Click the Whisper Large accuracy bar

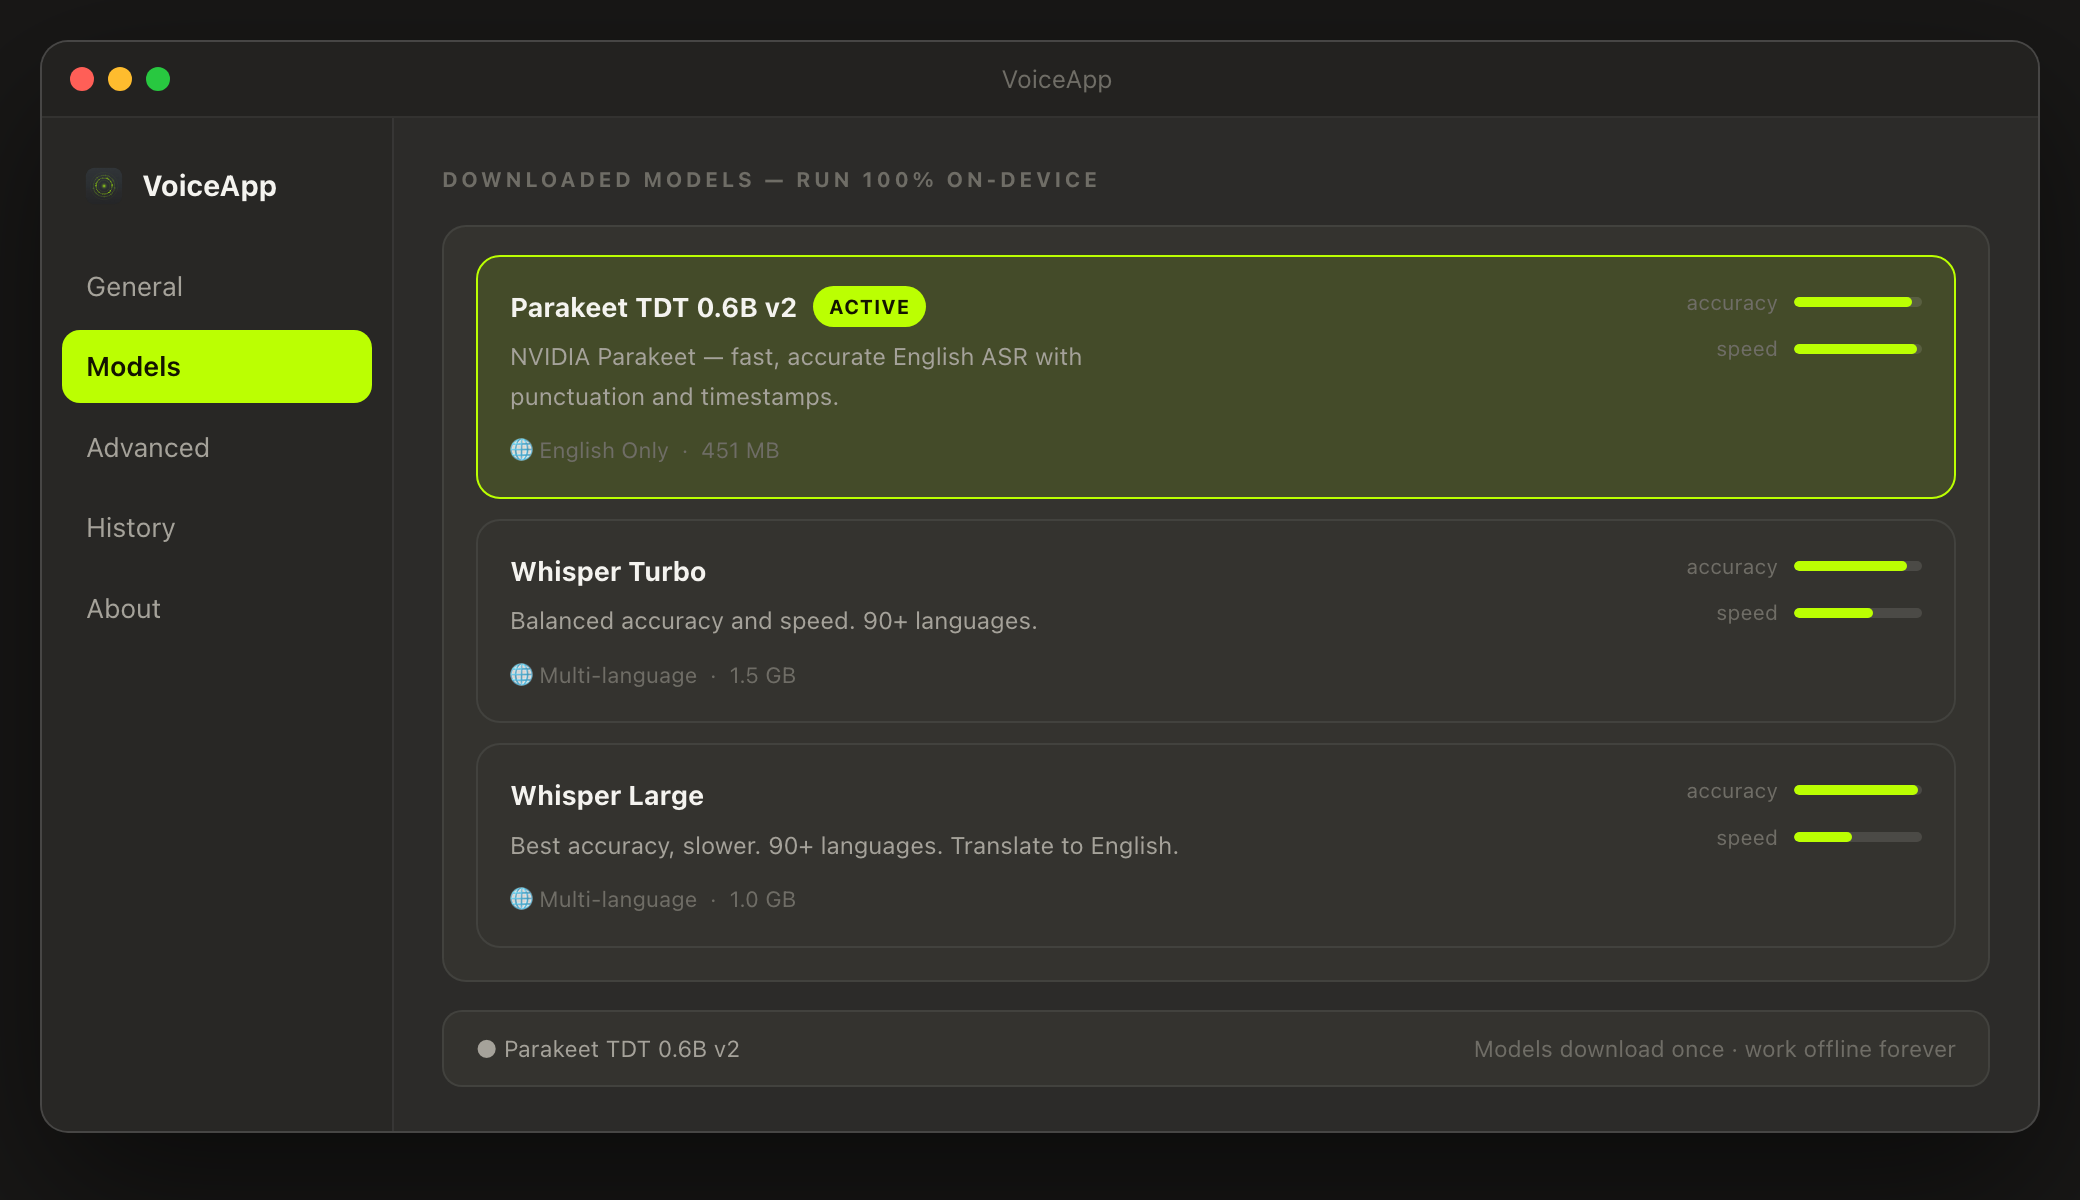click(x=1858, y=790)
